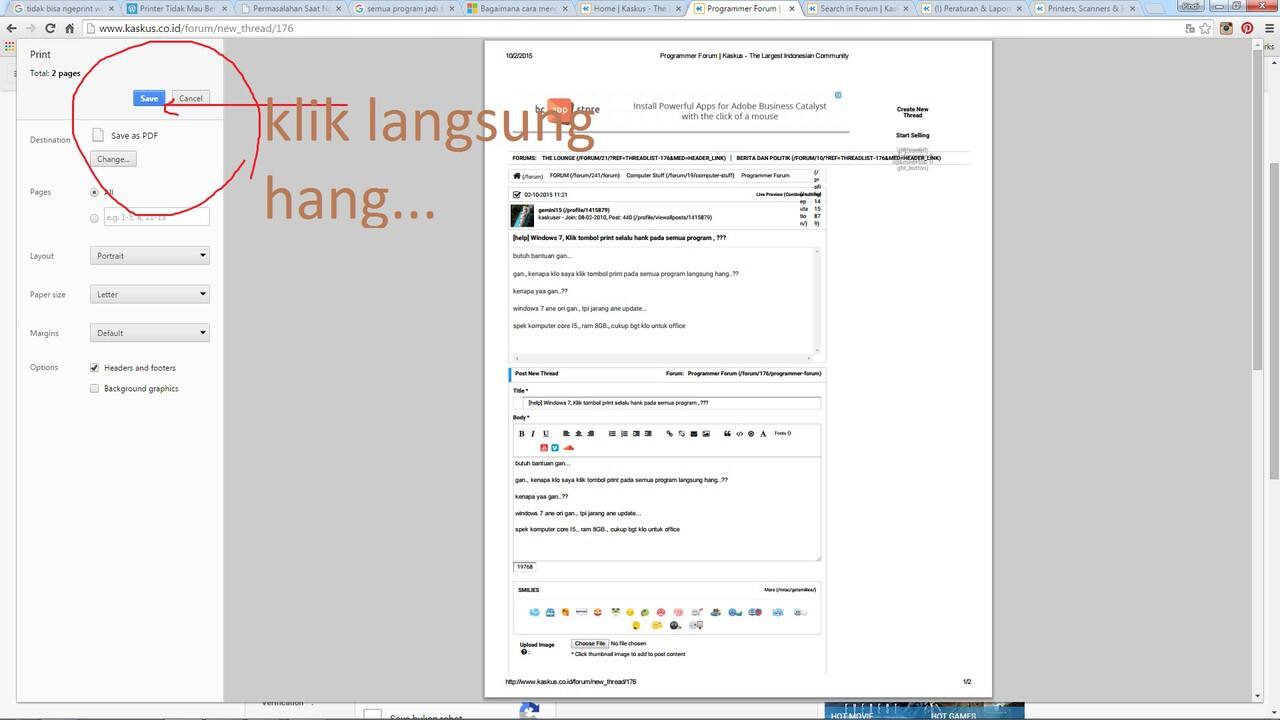
Task: Switch to 'Printer Tidak Mau' tab
Action: click(175, 8)
